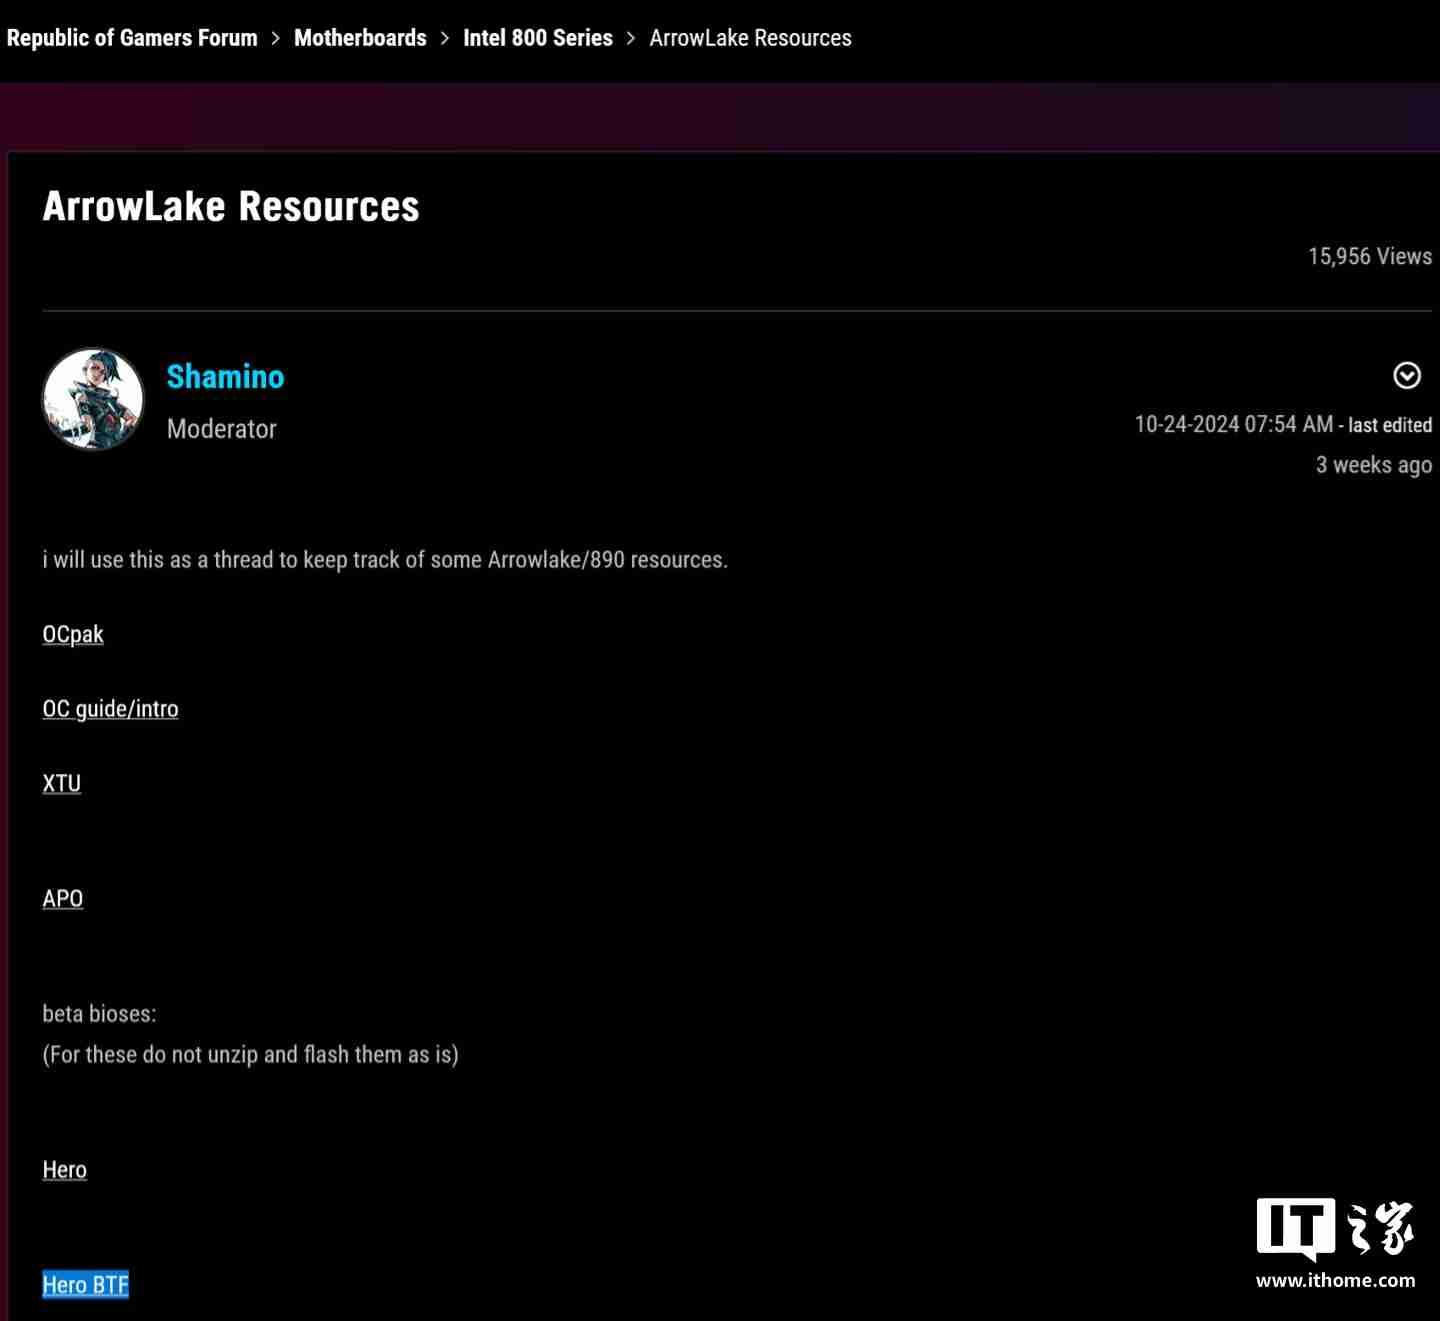Image resolution: width=1440 pixels, height=1321 pixels.
Task: Select ArrowLake Resources breadcrumb item
Action: pos(751,38)
